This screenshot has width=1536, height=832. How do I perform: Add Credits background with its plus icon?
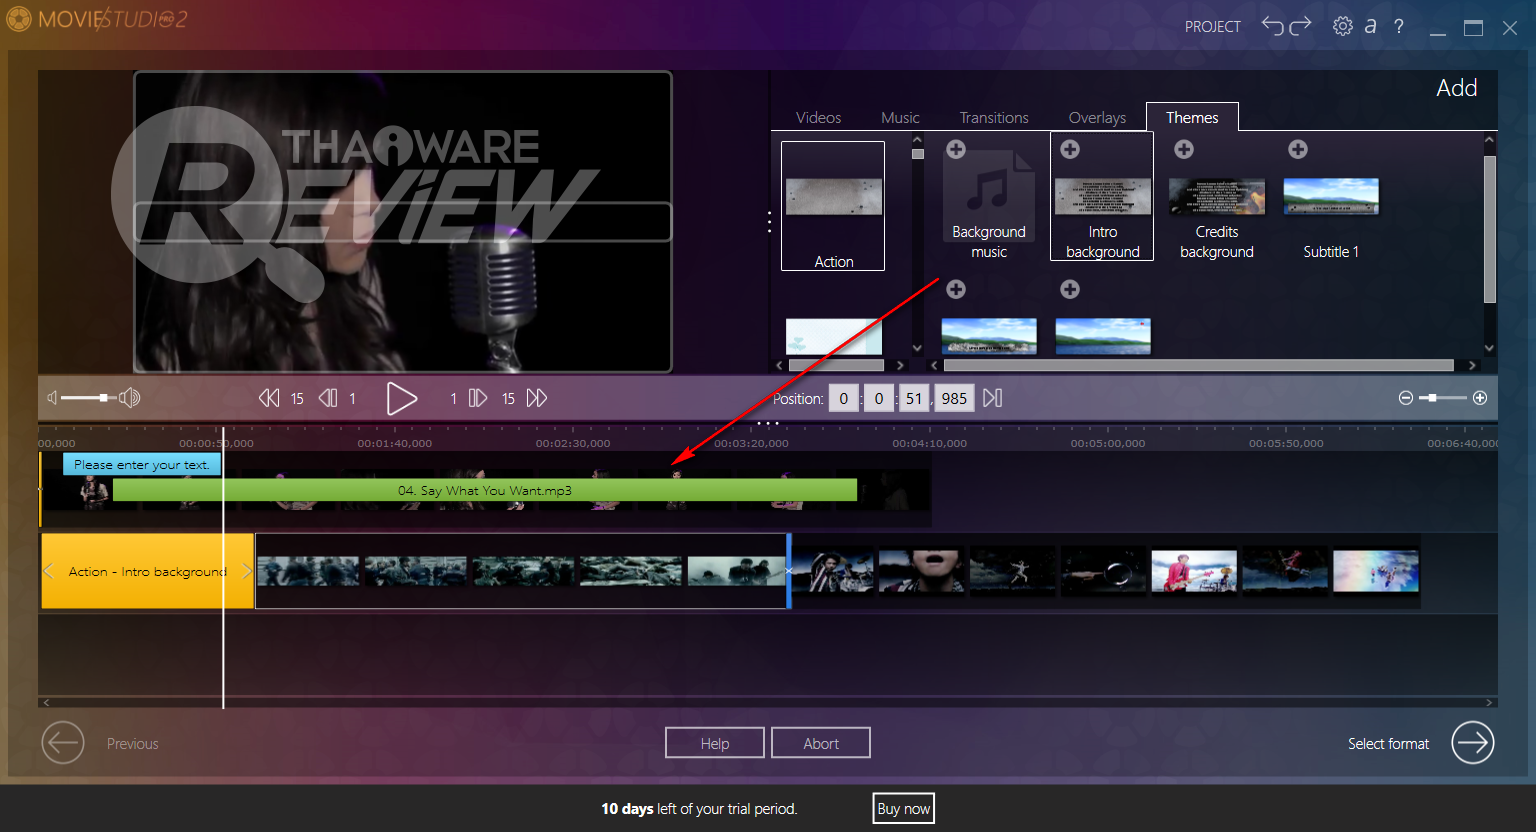tap(1184, 149)
